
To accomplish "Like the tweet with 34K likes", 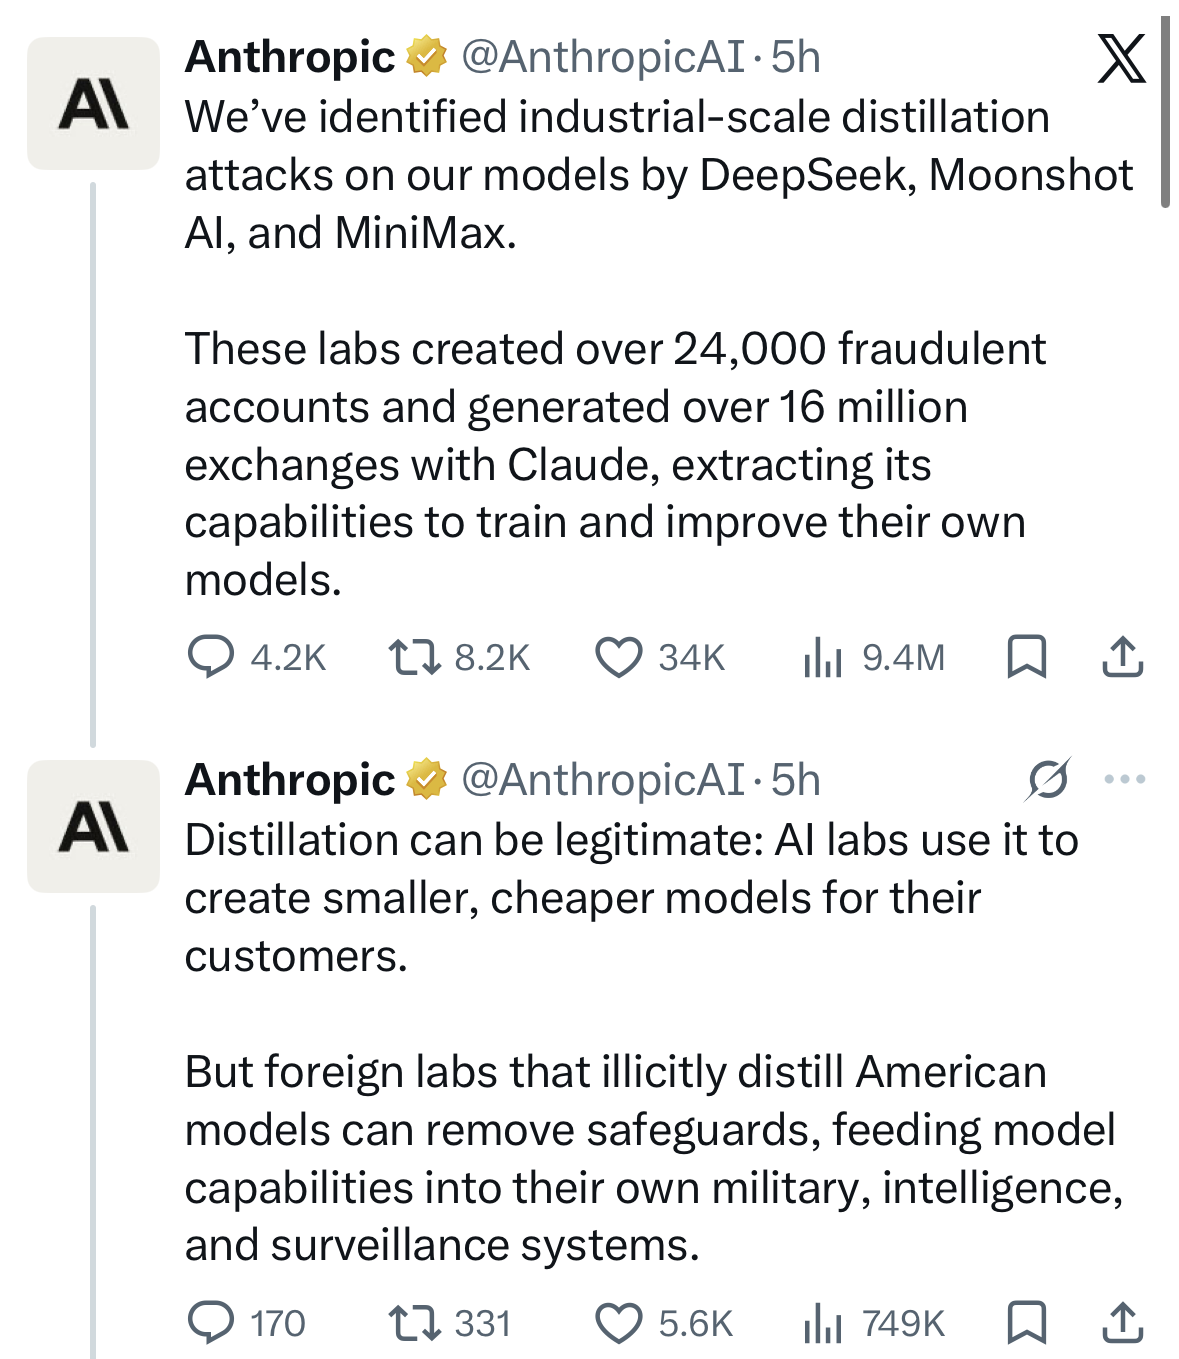I will pyautogui.click(x=618, y=658).
